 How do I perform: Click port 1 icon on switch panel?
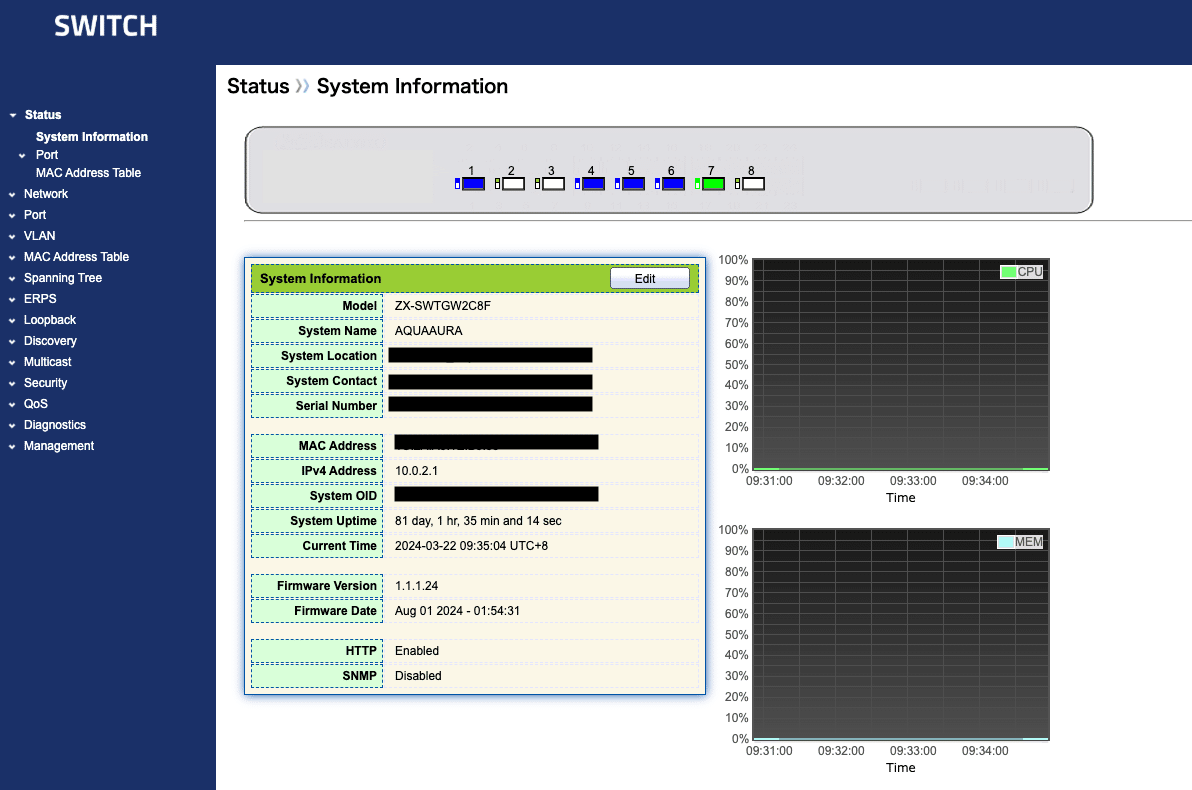[x=474, y=184]
